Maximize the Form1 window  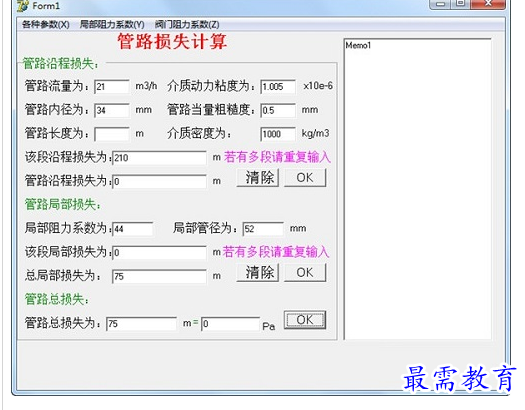coord(461,4)
